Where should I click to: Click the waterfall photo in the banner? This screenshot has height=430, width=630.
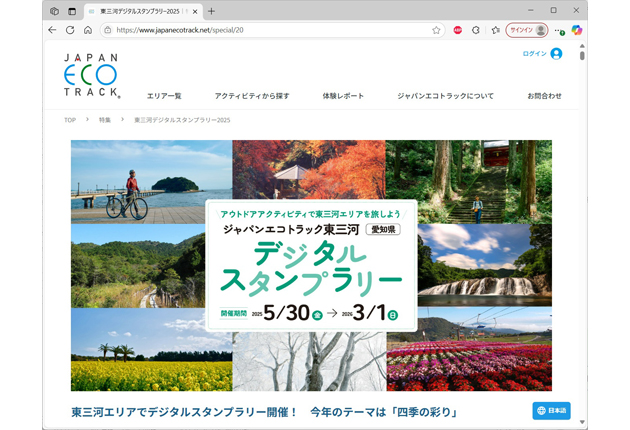pyautogui.click(x=485, y=265)
